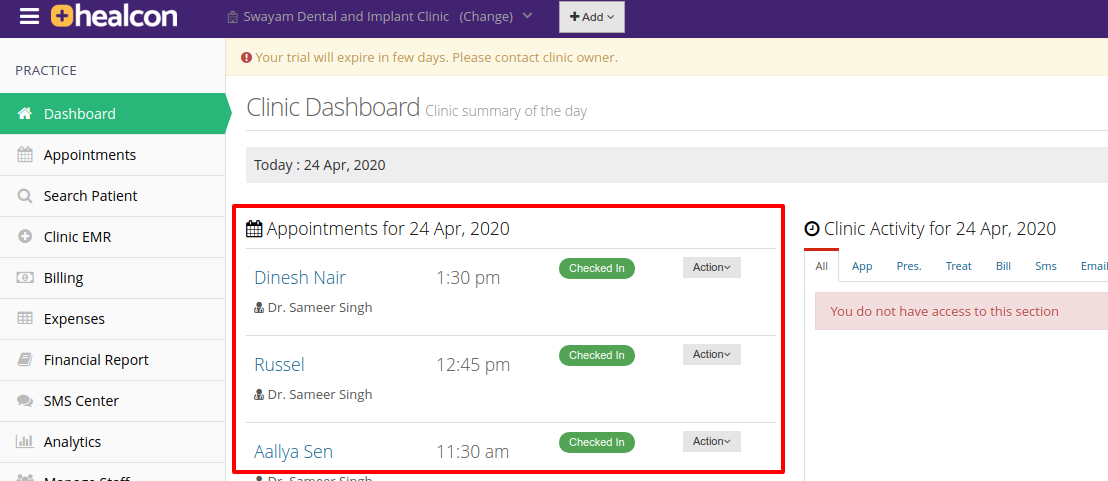Image resolution: width=1108 pixels, height=481 pixels.
Task: Click the SMS Center chat icon
Action: [25, 400]
